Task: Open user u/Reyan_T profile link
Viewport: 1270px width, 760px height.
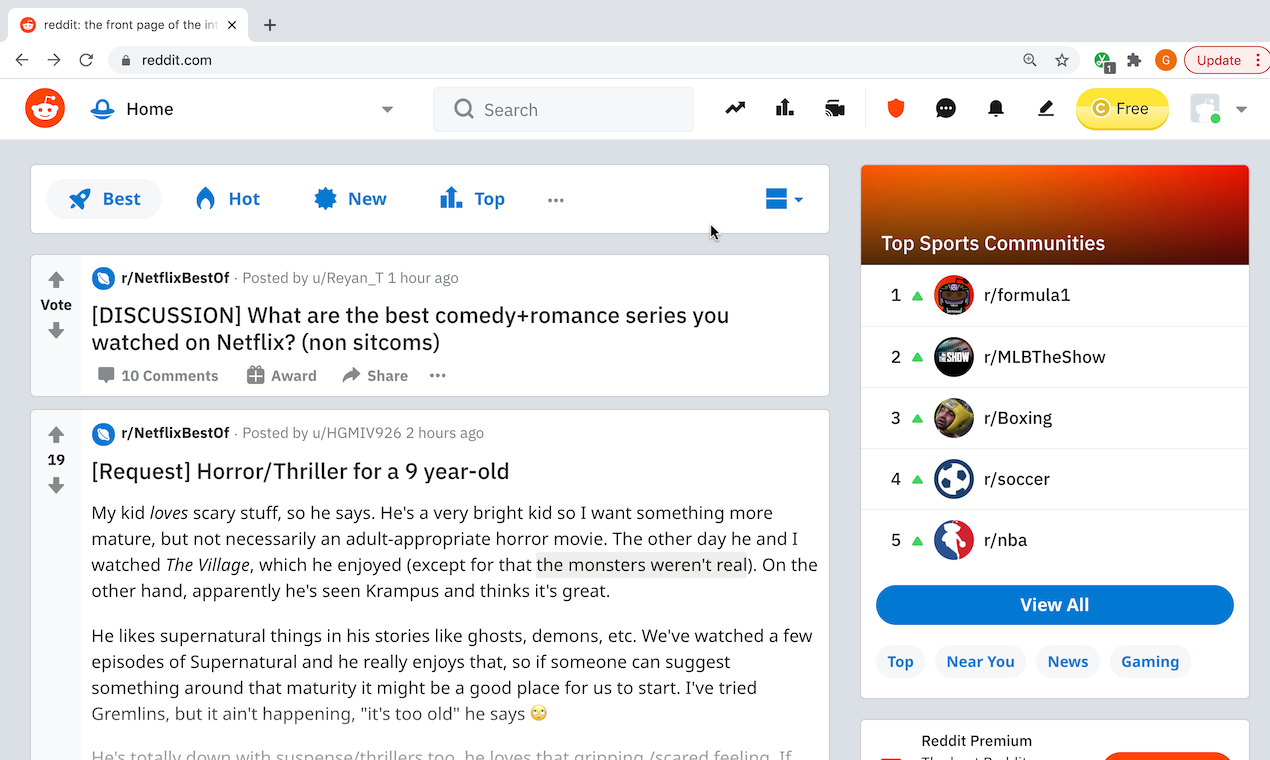Action: [x=347, y=278]
